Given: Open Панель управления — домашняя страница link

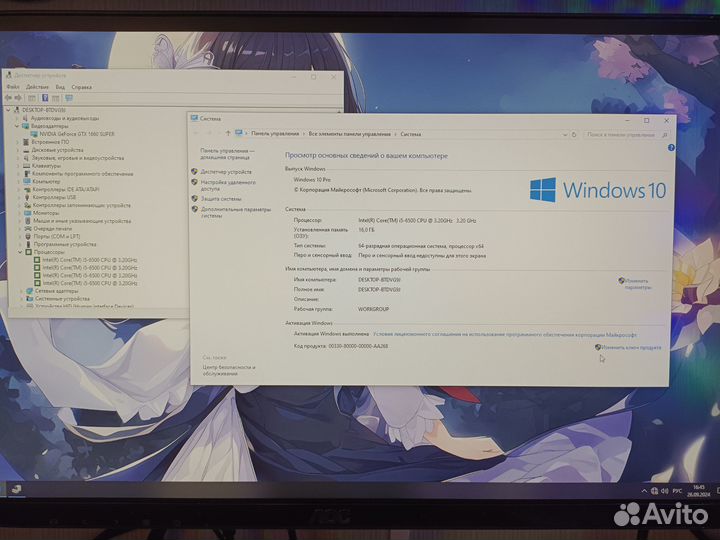Looking at the screenshot, I should (x=227, y=154).
